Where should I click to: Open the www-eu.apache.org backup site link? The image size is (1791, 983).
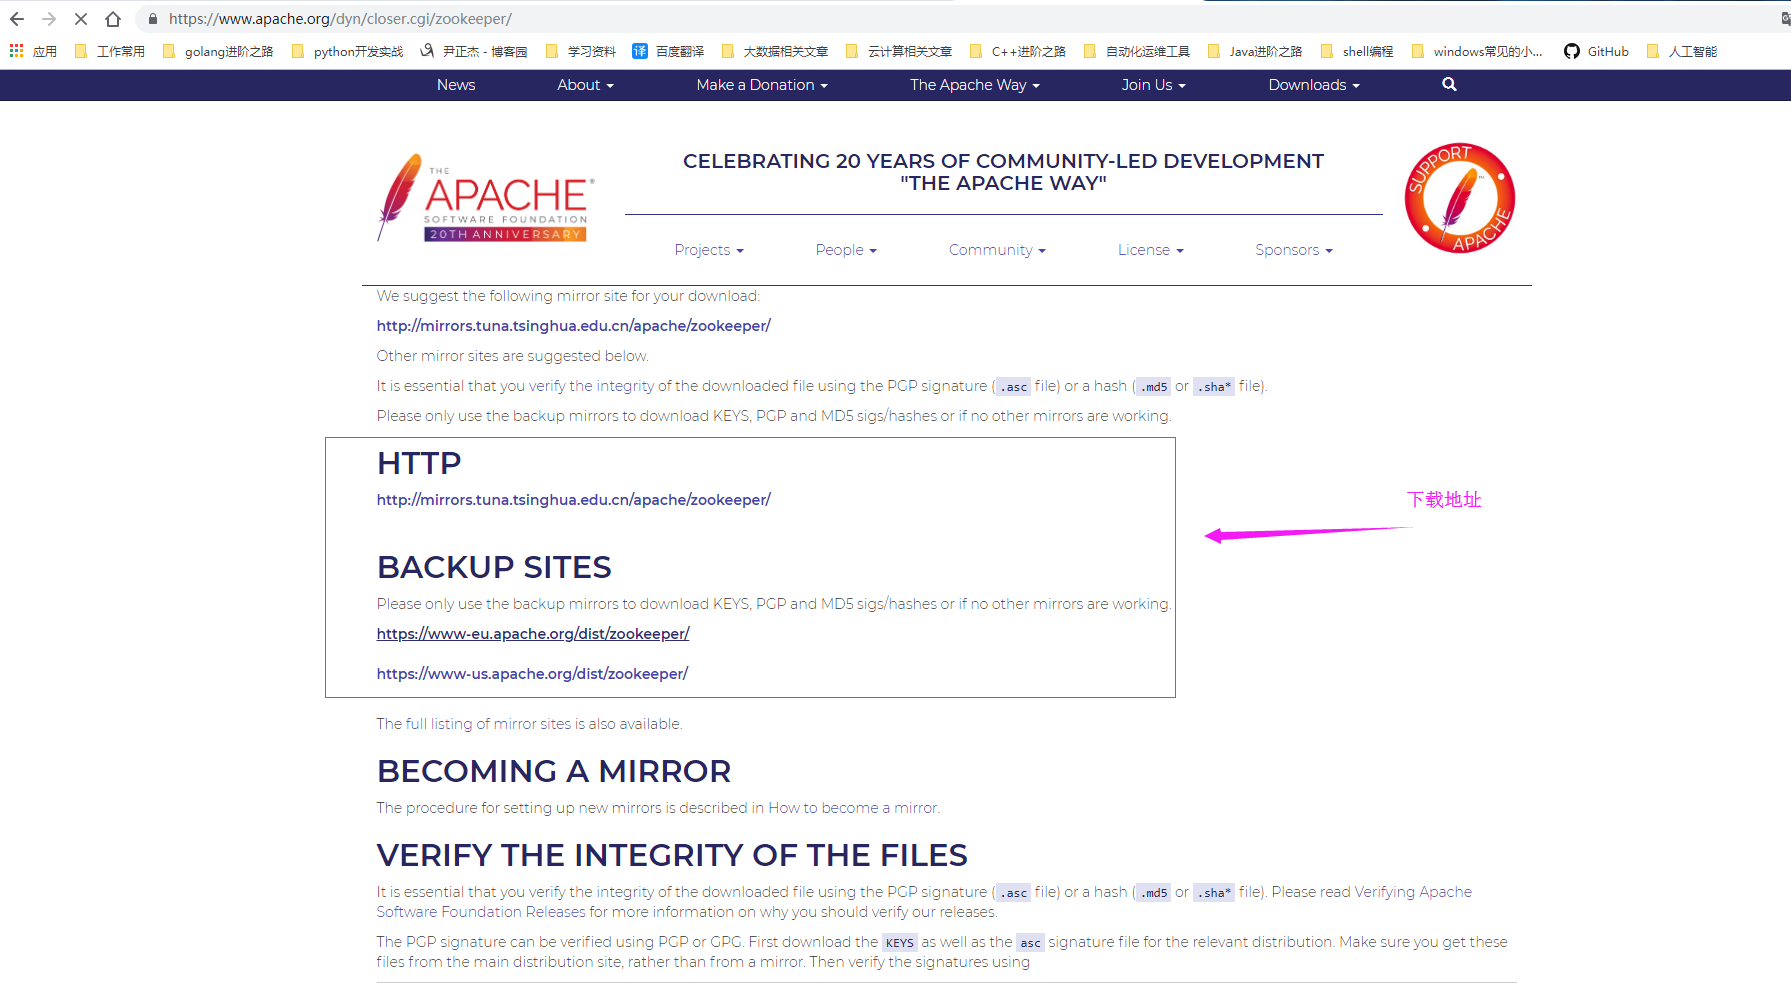pyautogui.click(x=533, y=634)
